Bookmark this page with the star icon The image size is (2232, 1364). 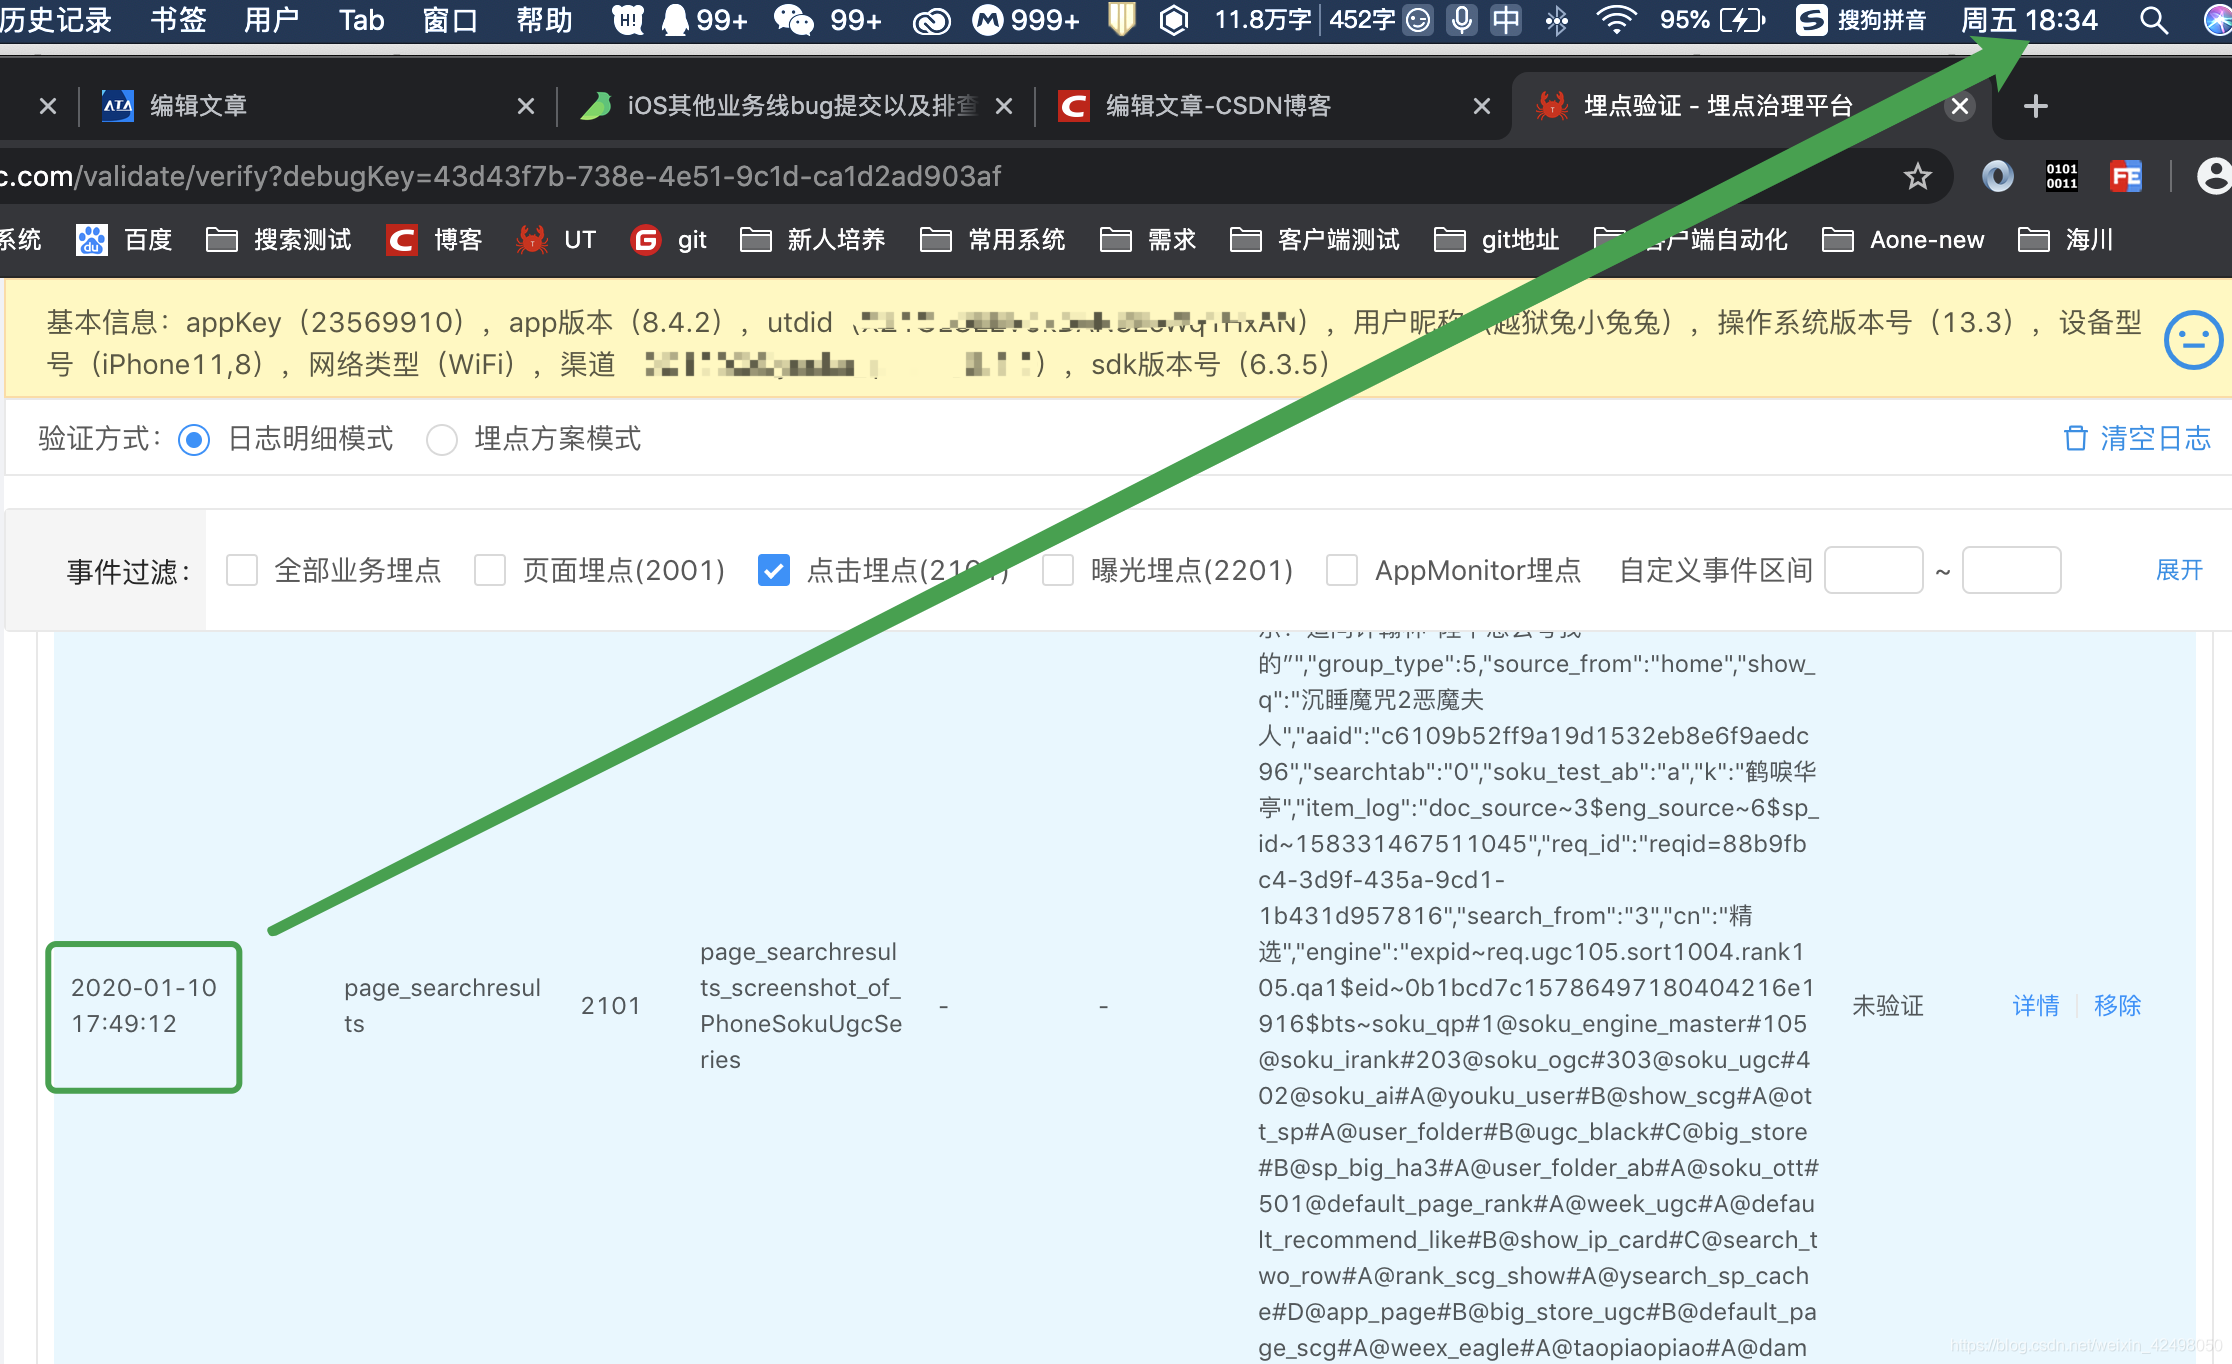tap(1917, 177)
